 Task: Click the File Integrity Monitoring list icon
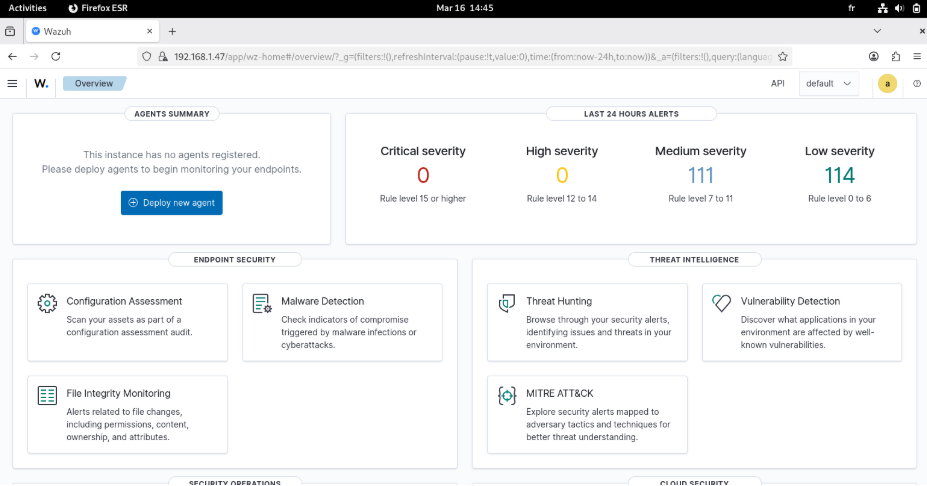[47, 396]
